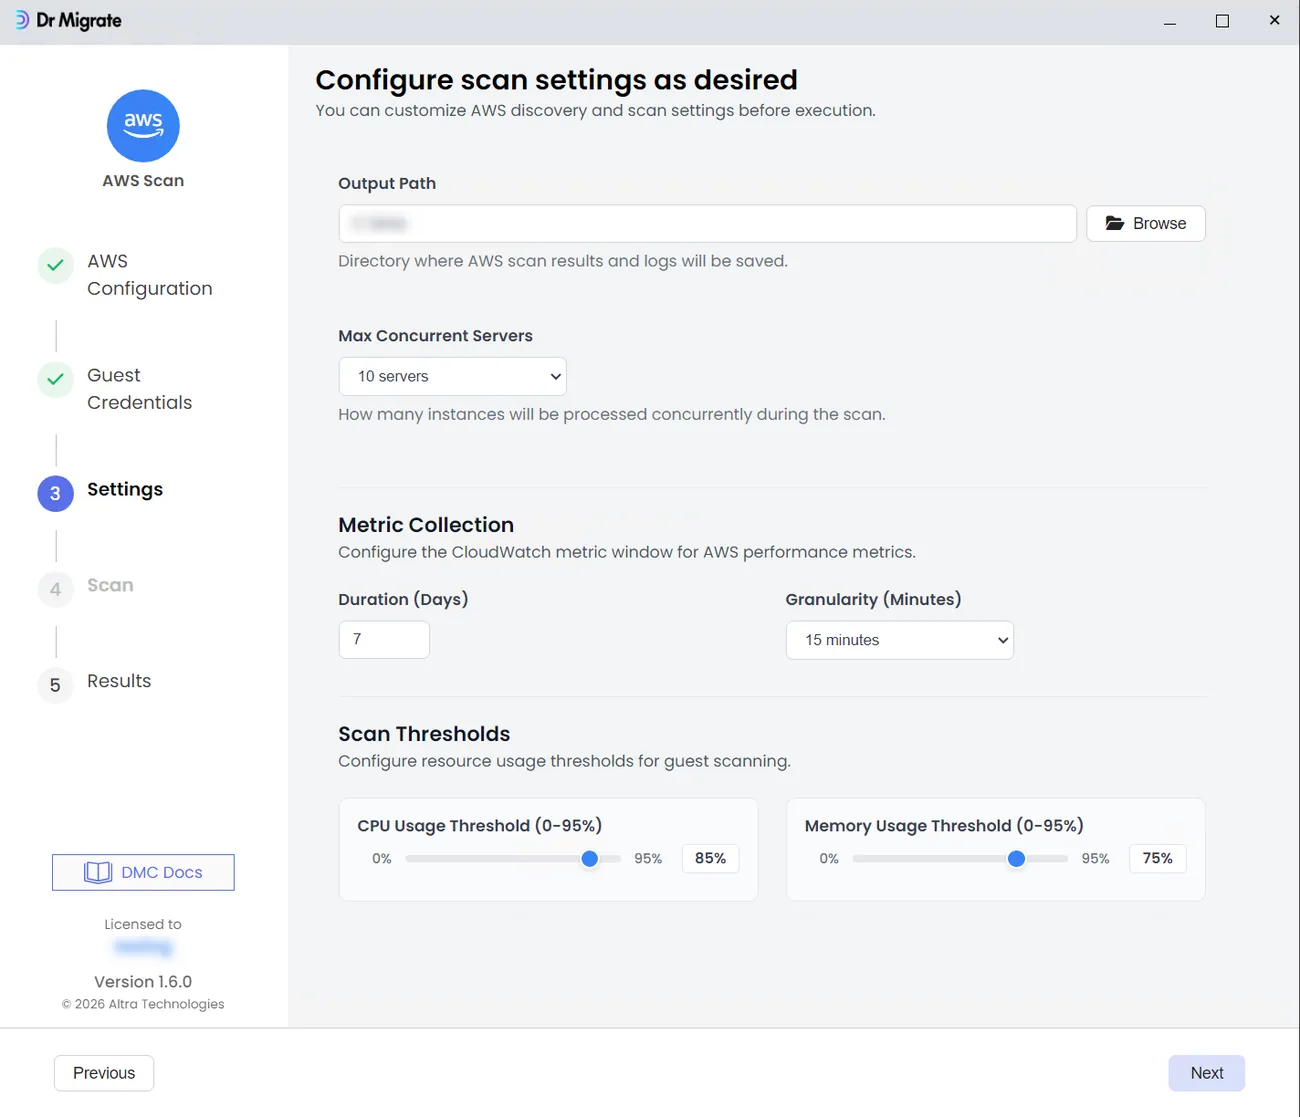Click the 'Licensed to' text

click(x=143, y=924)
